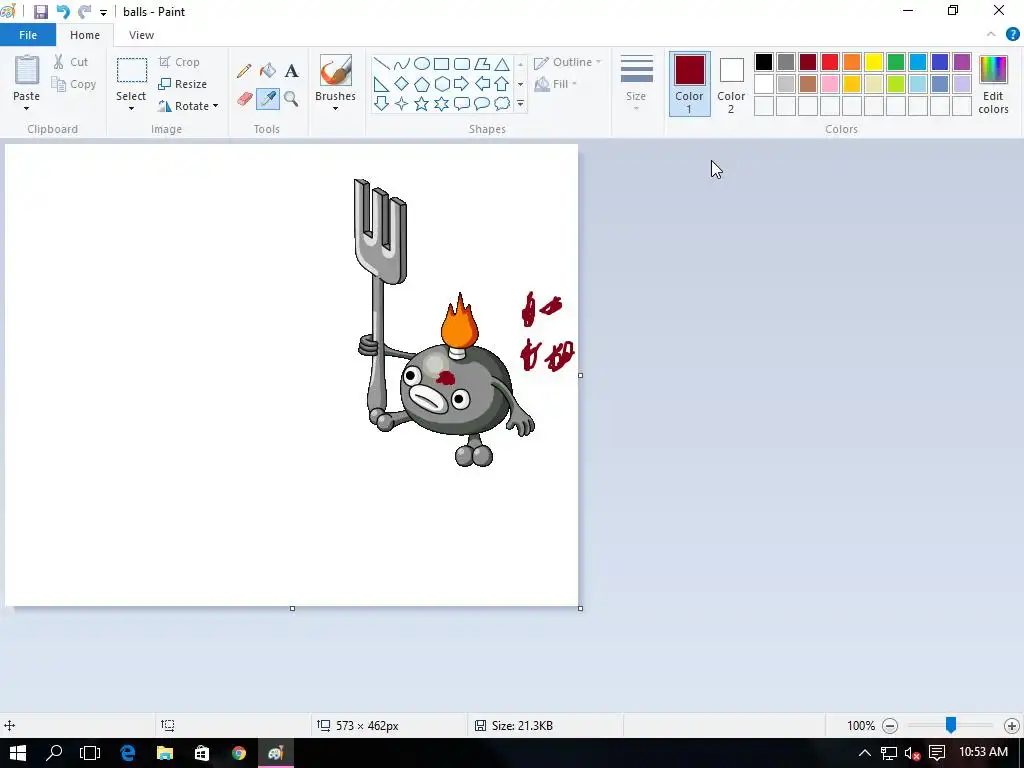Click the Cut button
Image resolution: width=1024 pixels, height=768 pixels.
[x=71, y=62]
